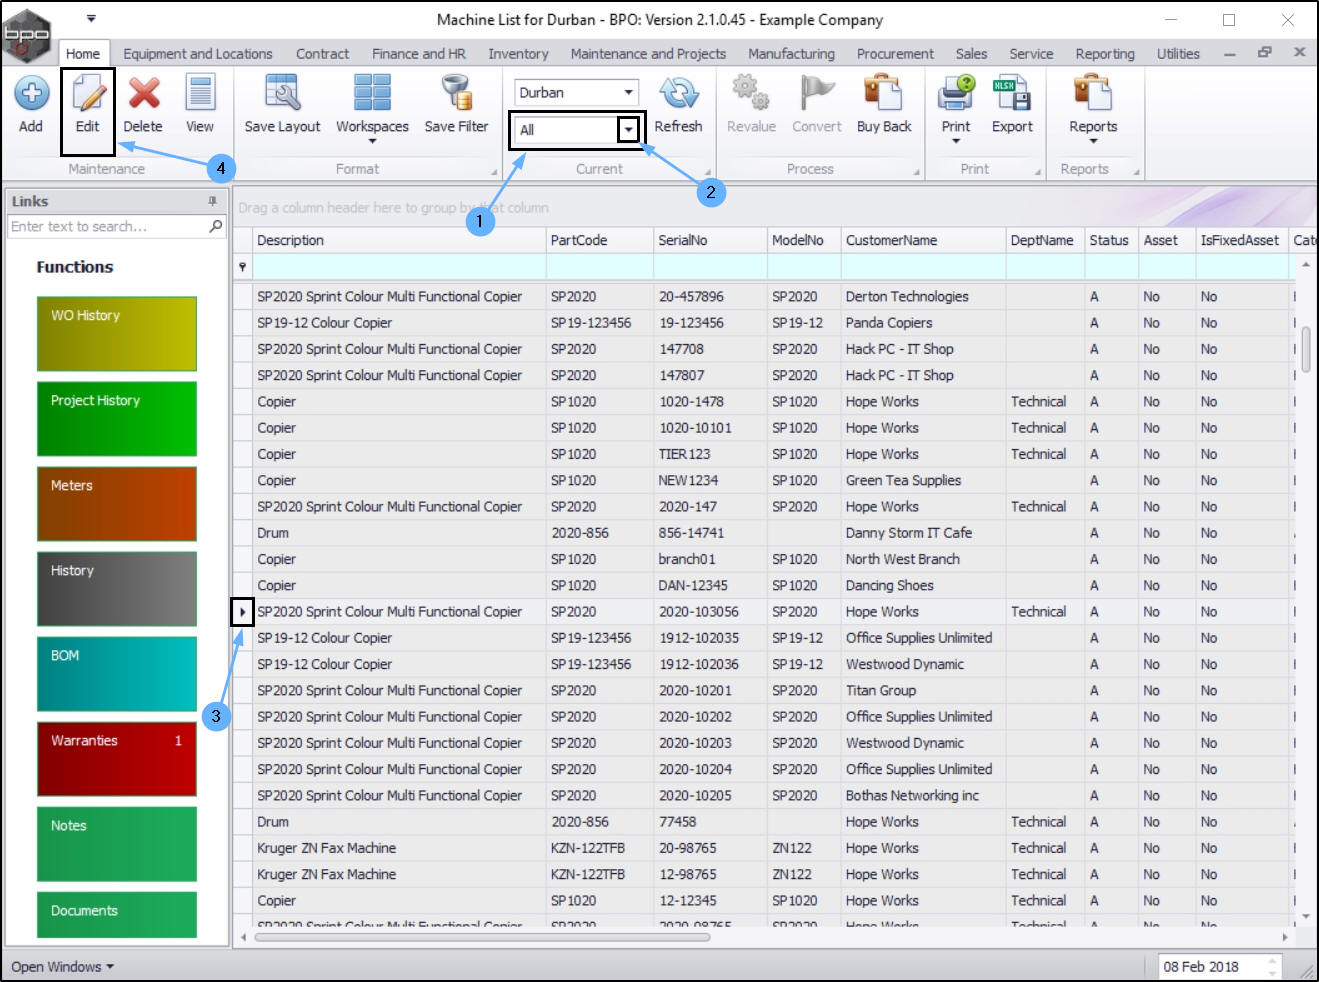Open the WO History function tile
The height and width of the screenshot is (982, 1319).
[117, 333]
